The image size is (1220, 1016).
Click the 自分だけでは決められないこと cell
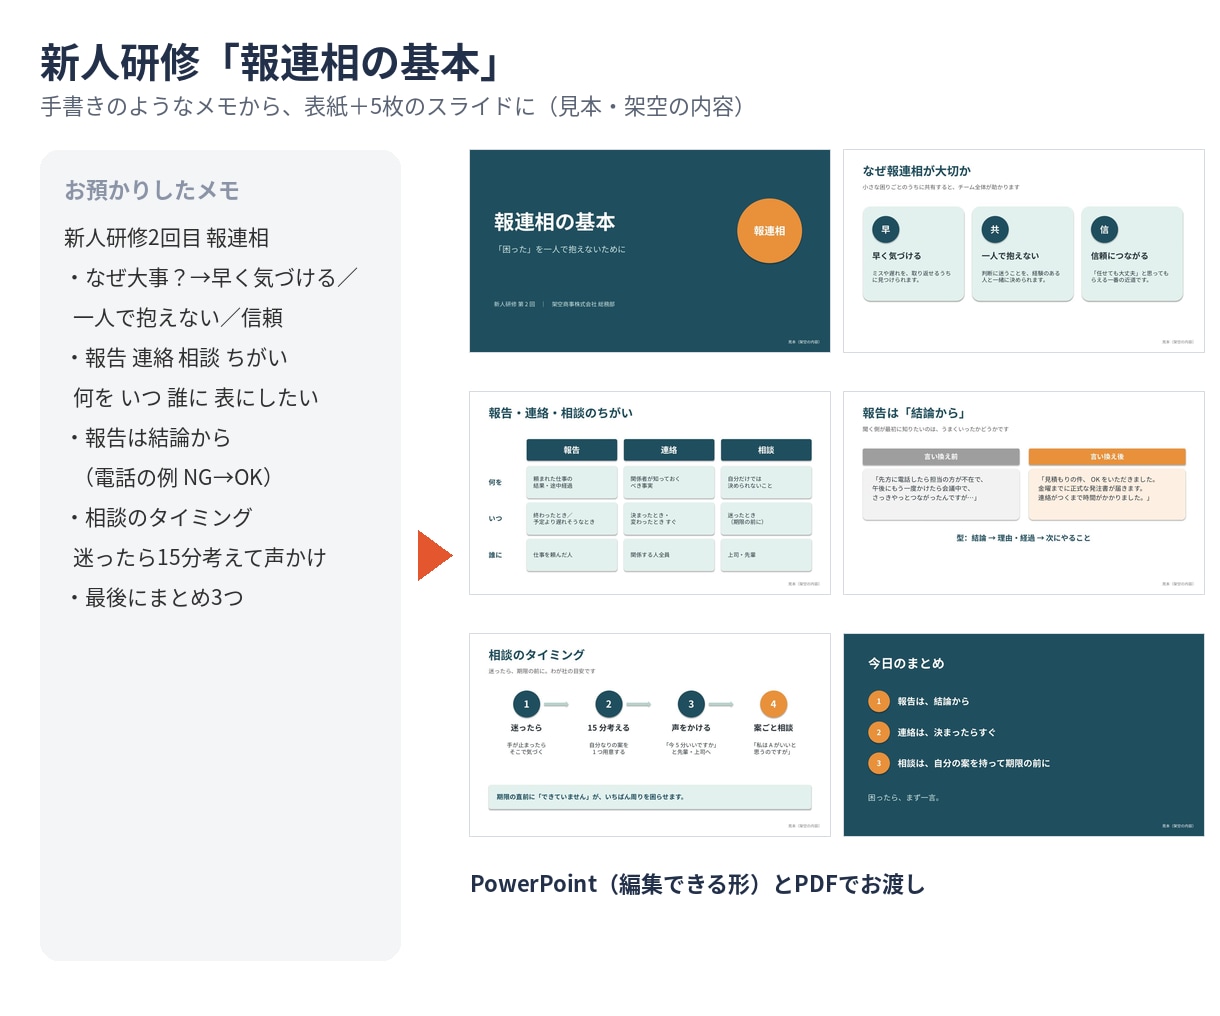click(766, 482)
